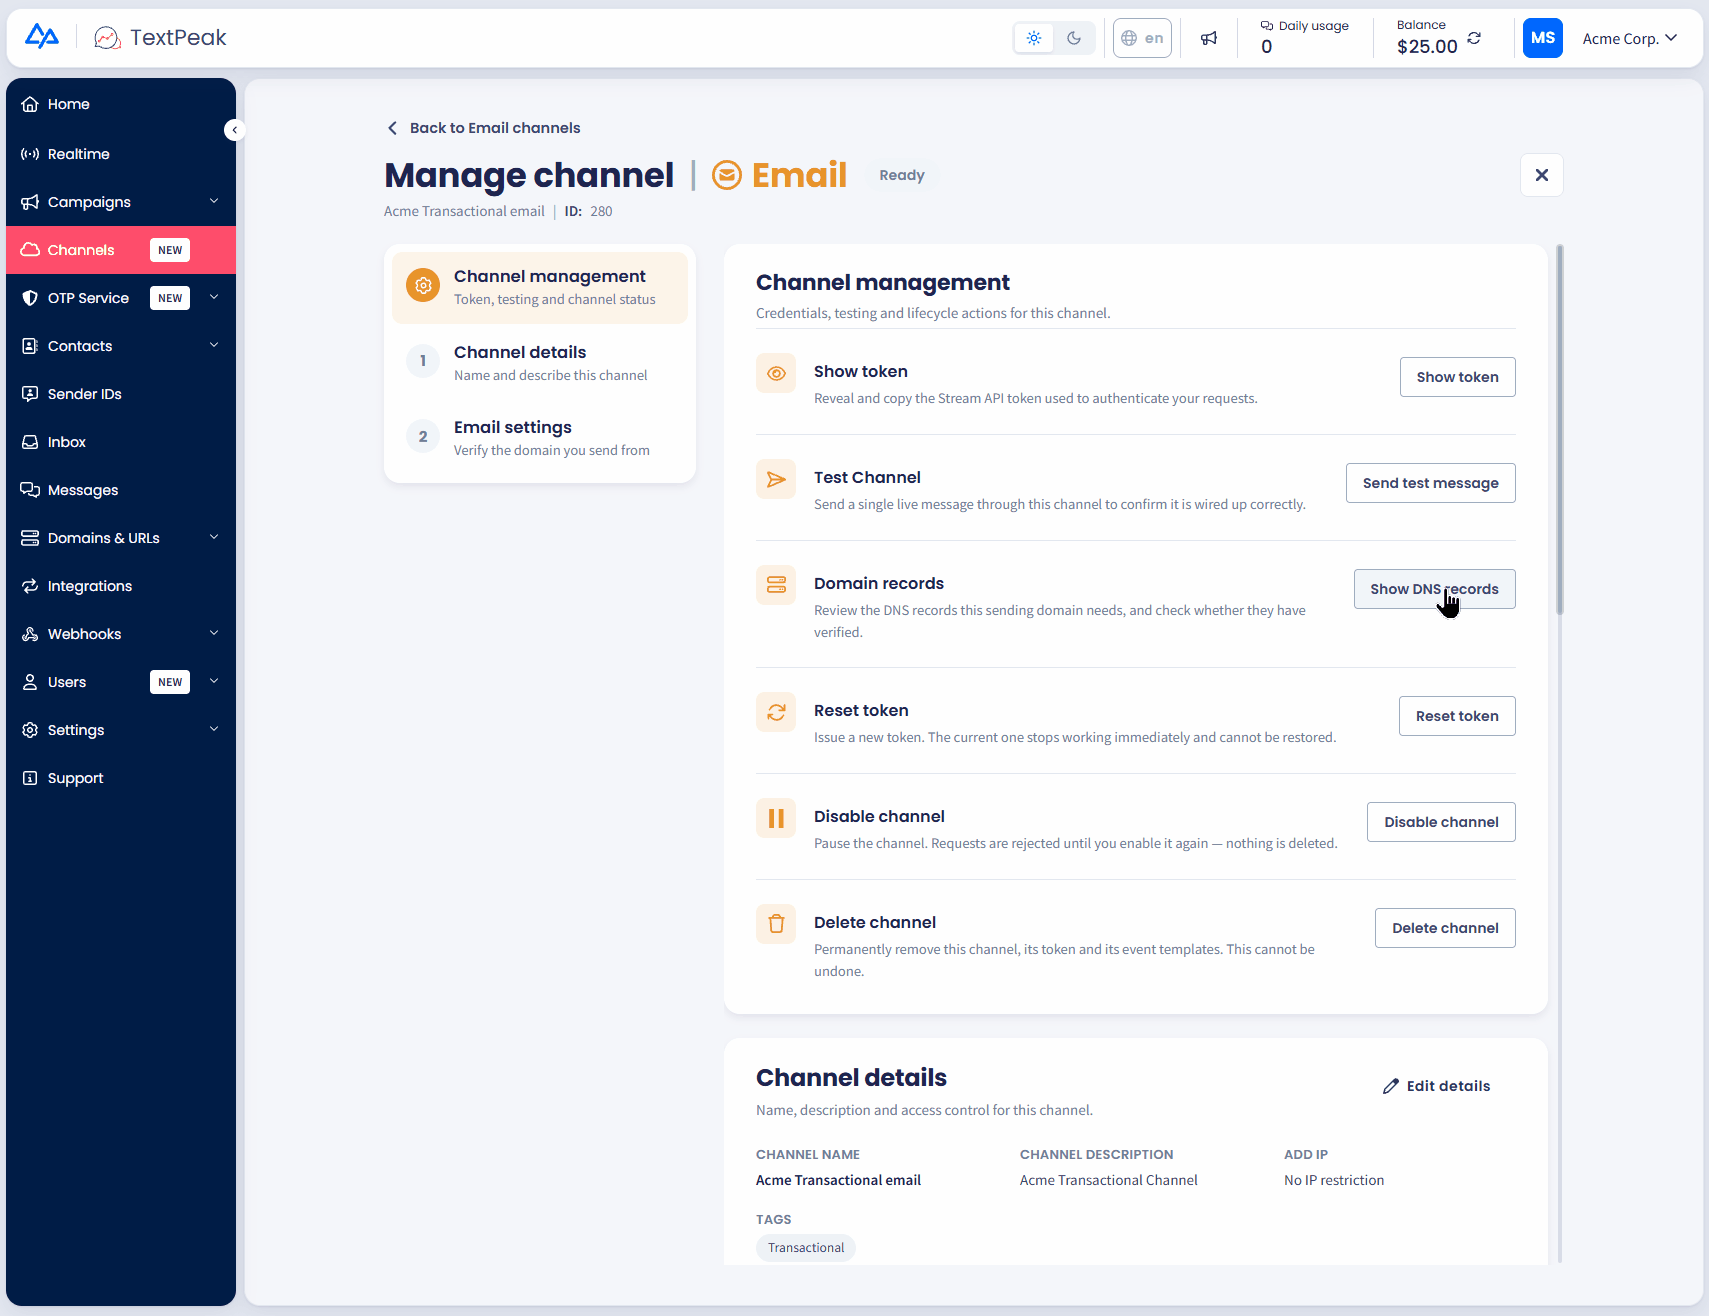Collapse the sidebar with the arrow button
The width and height of the screenshot is (1709, 1316).
(234, 130)
